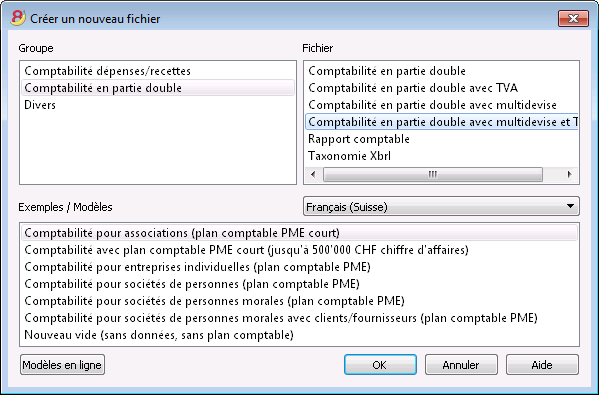This screenshot has width=599, height=395.
Task: Click the Fichier list horizontal scrollbar thumb
Action: (x=432, y=175)
